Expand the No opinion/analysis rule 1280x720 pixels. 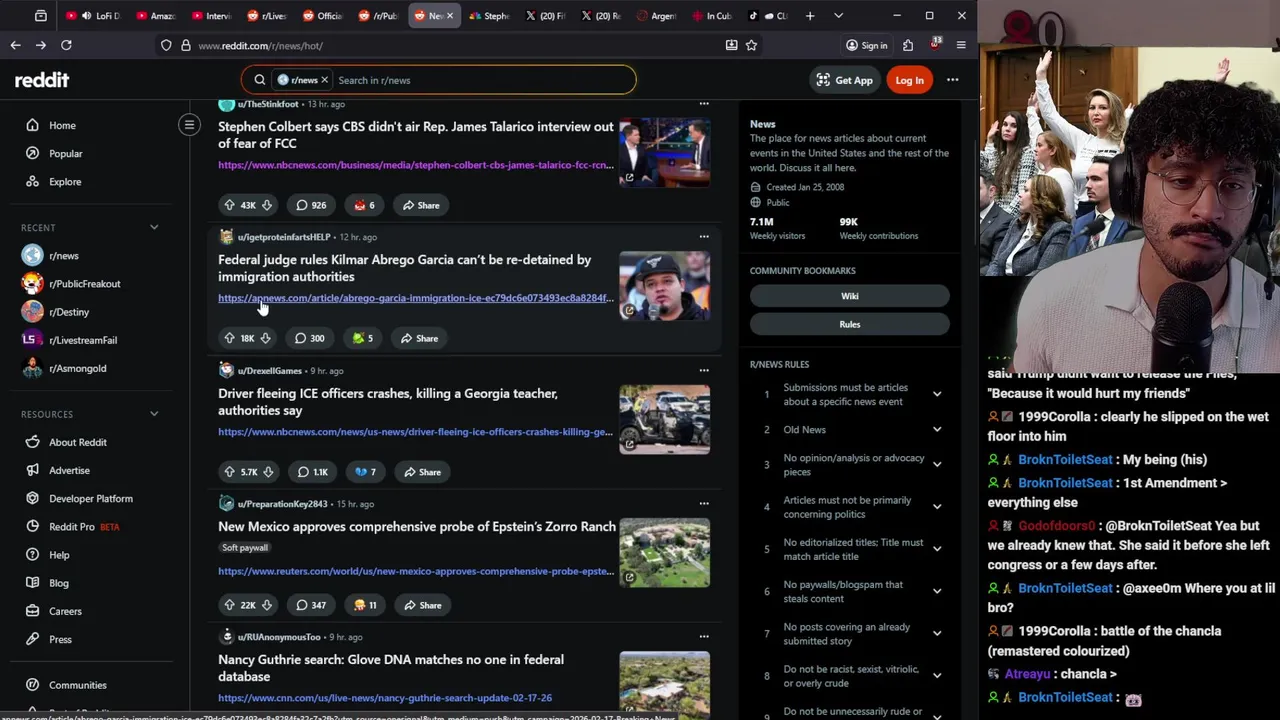(x=937, y=465)
